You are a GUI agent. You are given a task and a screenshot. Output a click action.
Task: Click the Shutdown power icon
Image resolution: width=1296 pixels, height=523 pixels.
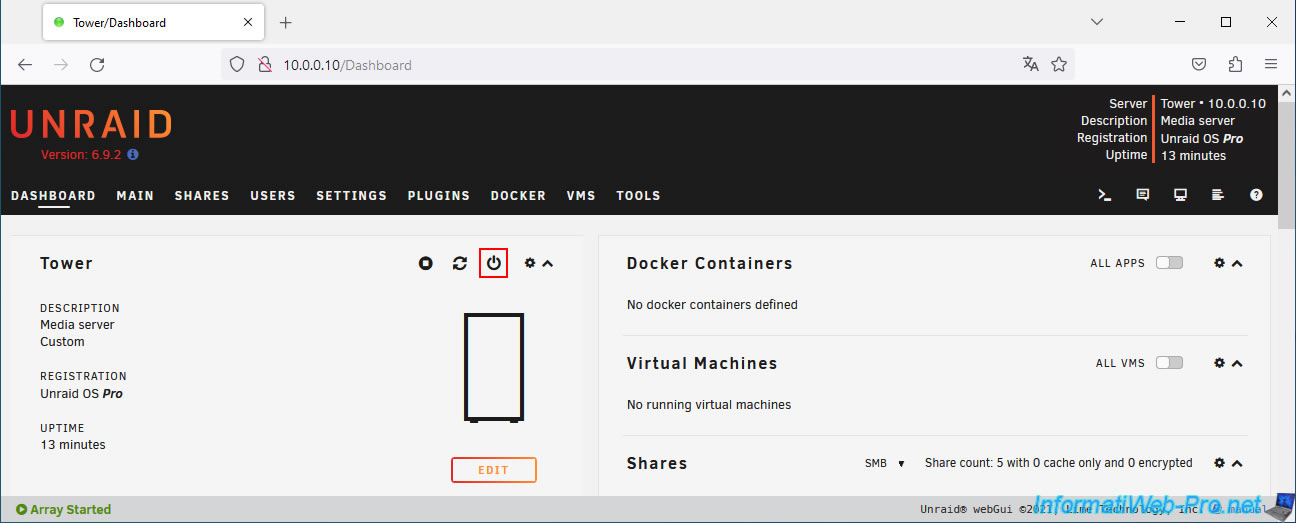[x=493, y=263]
